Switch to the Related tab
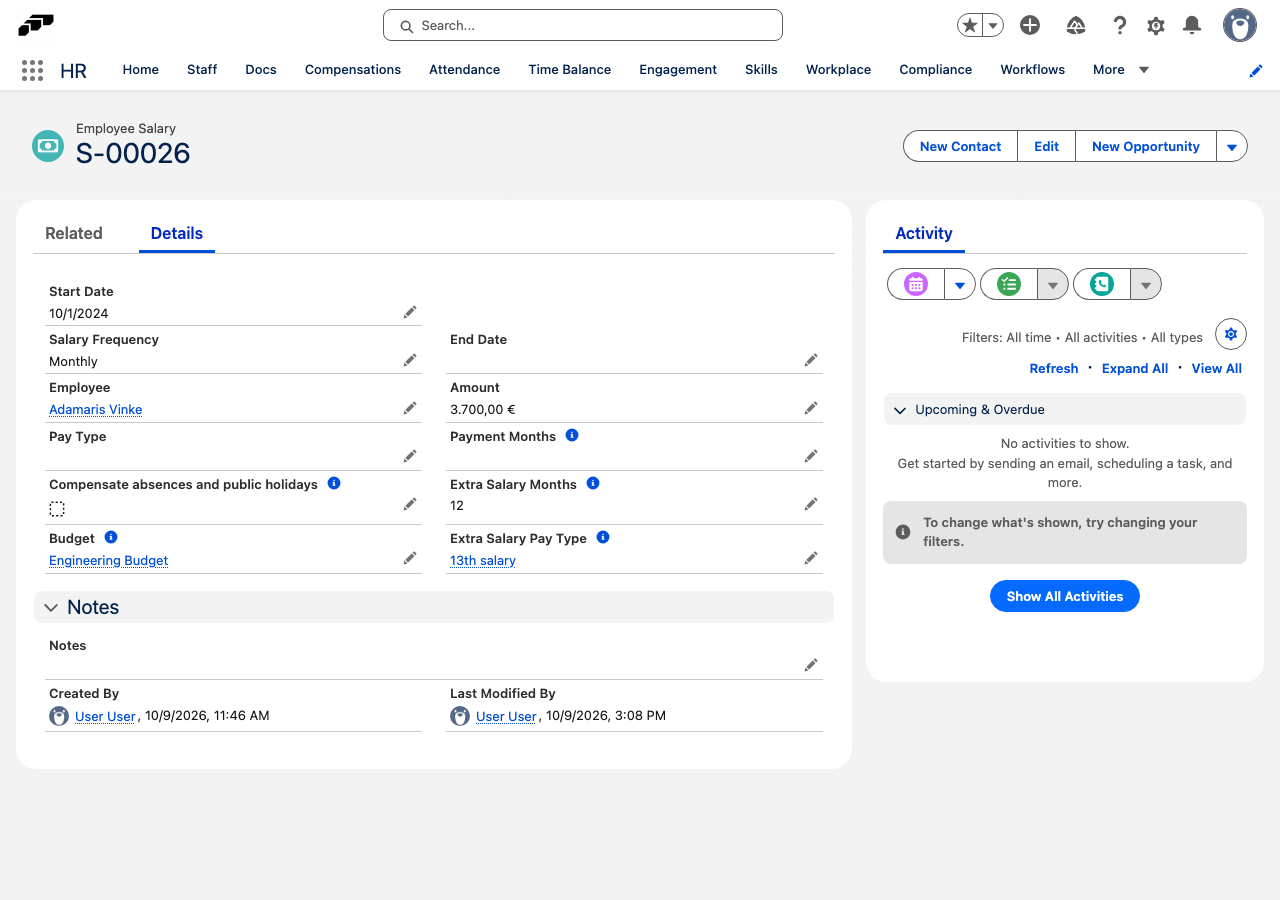 tap(74, 233)
